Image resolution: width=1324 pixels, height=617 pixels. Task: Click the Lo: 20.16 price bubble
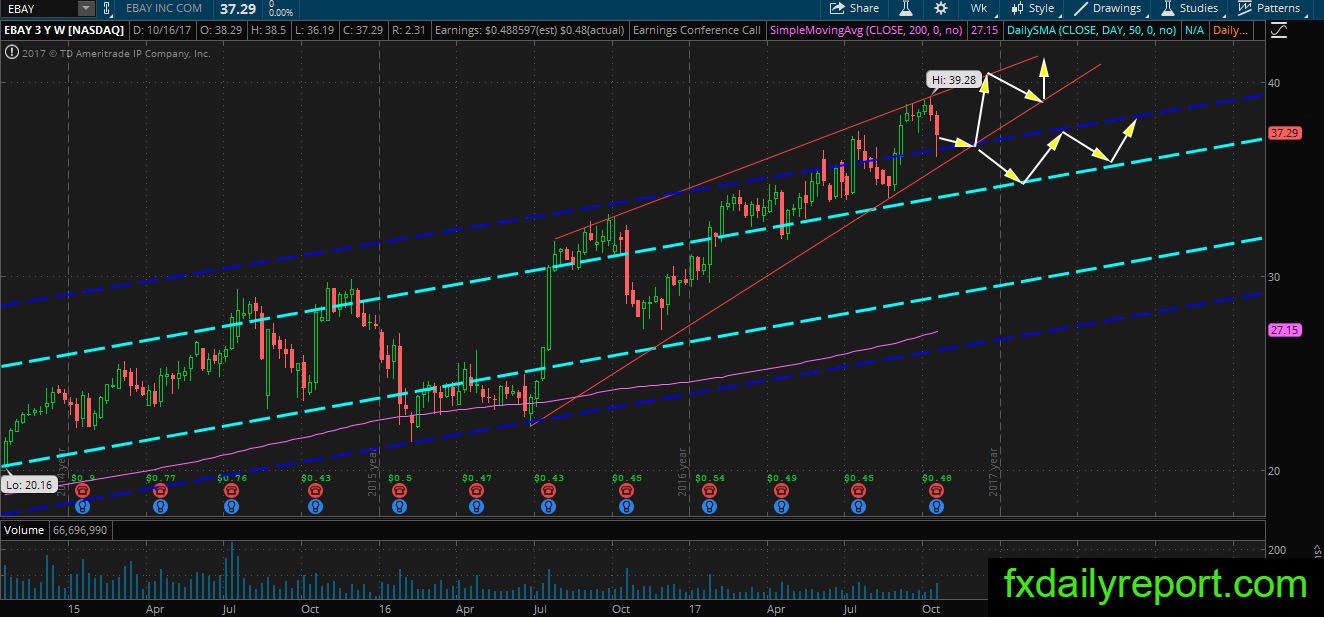tap(27, 484)
